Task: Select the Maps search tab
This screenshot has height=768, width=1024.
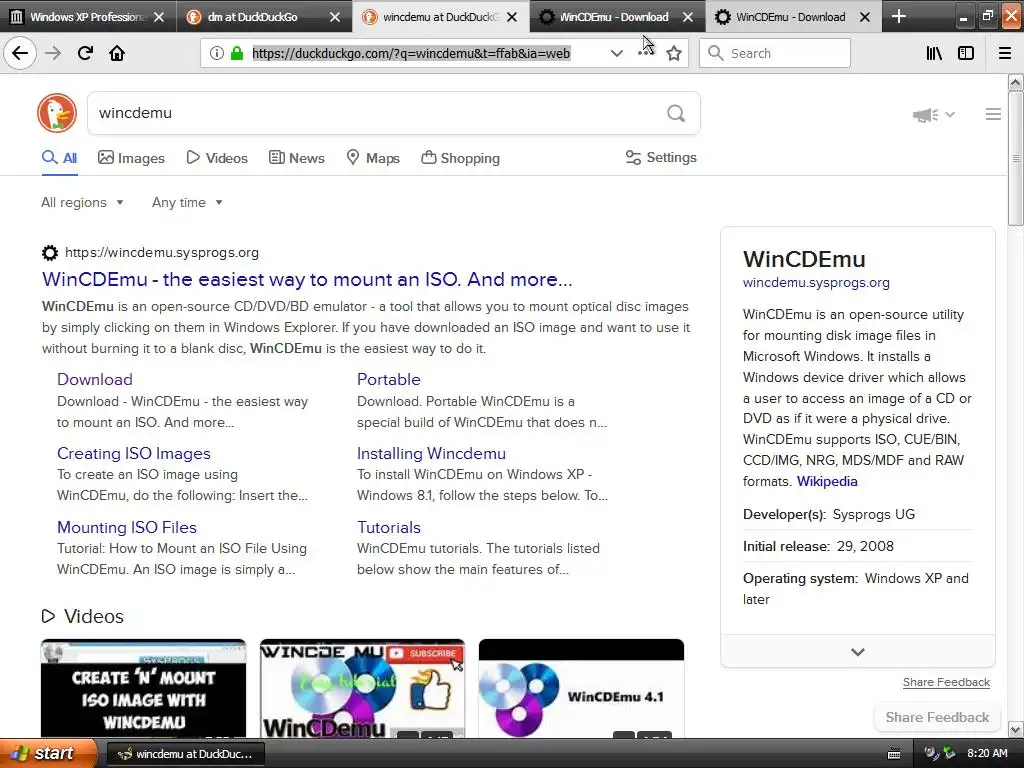Action: [373, 158]
